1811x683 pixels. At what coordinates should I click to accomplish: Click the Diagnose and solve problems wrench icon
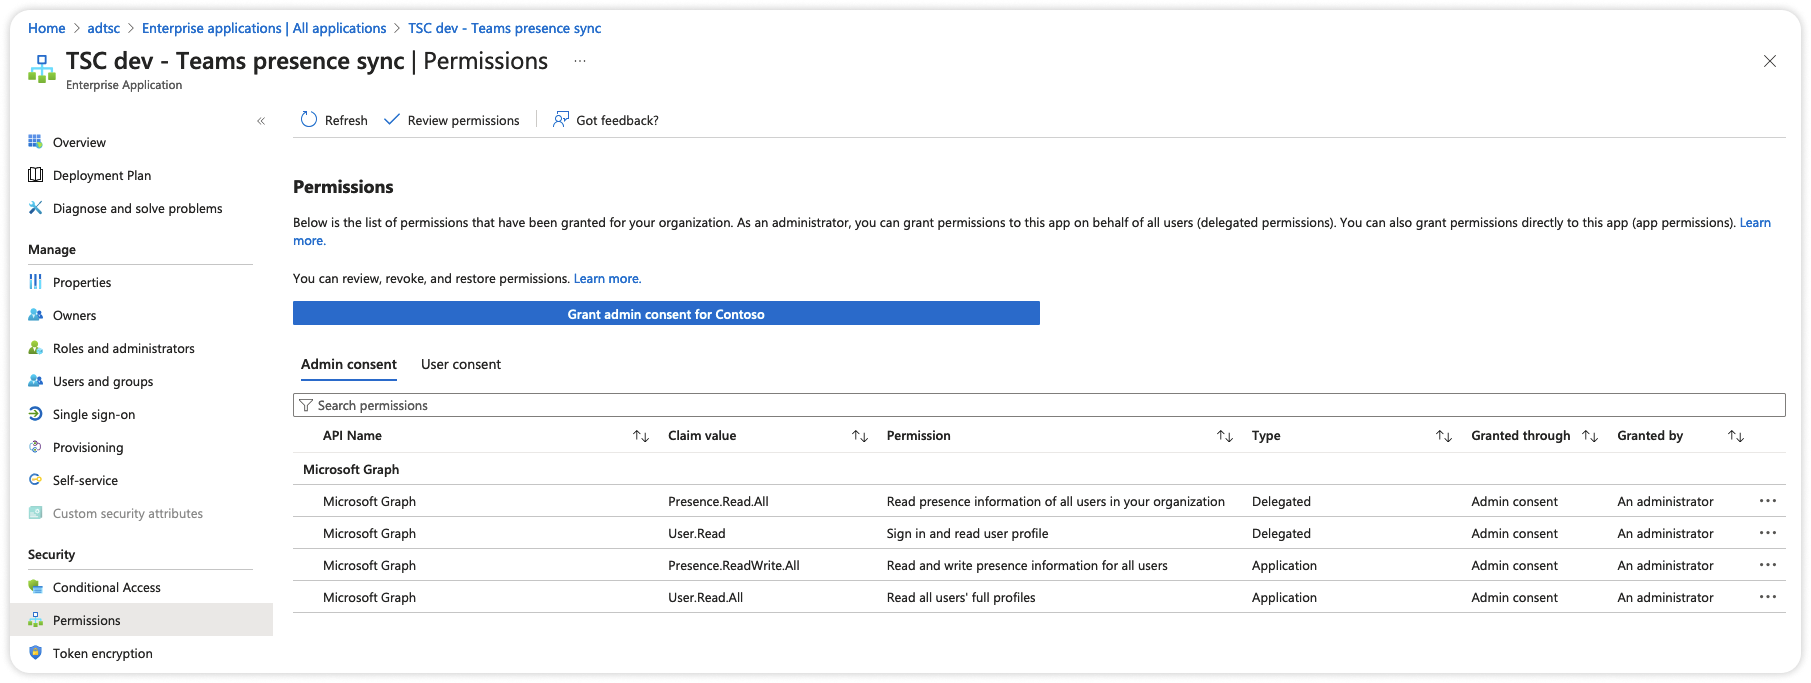(x=35, y=208)
